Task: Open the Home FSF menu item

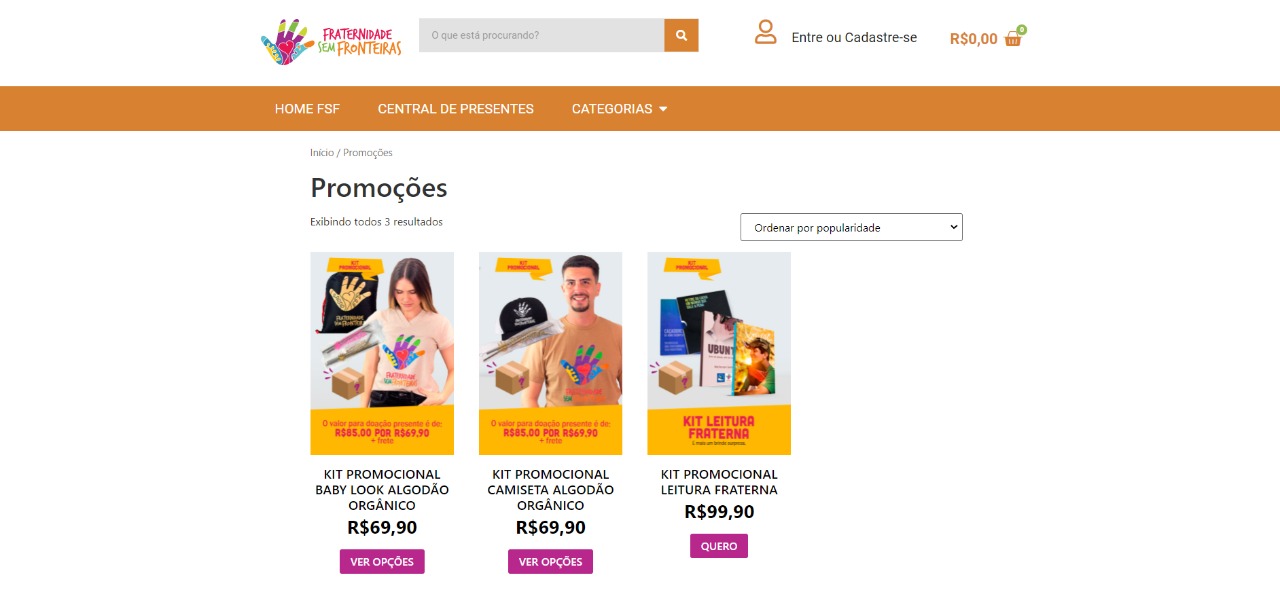Action: click(x=307, y=109)
